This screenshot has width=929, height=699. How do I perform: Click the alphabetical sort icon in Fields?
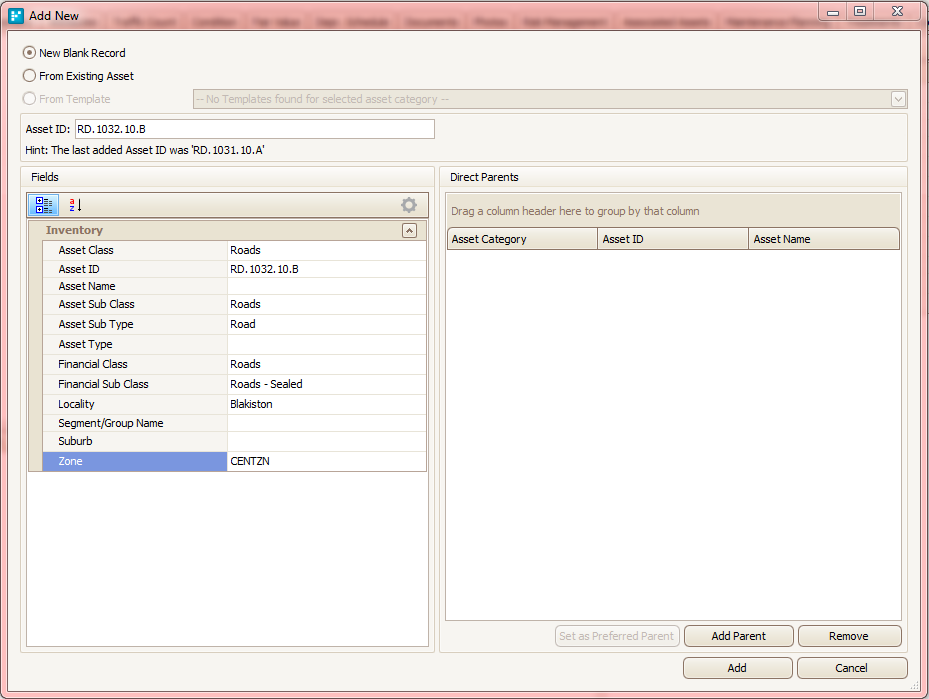[x=75, y=205]
